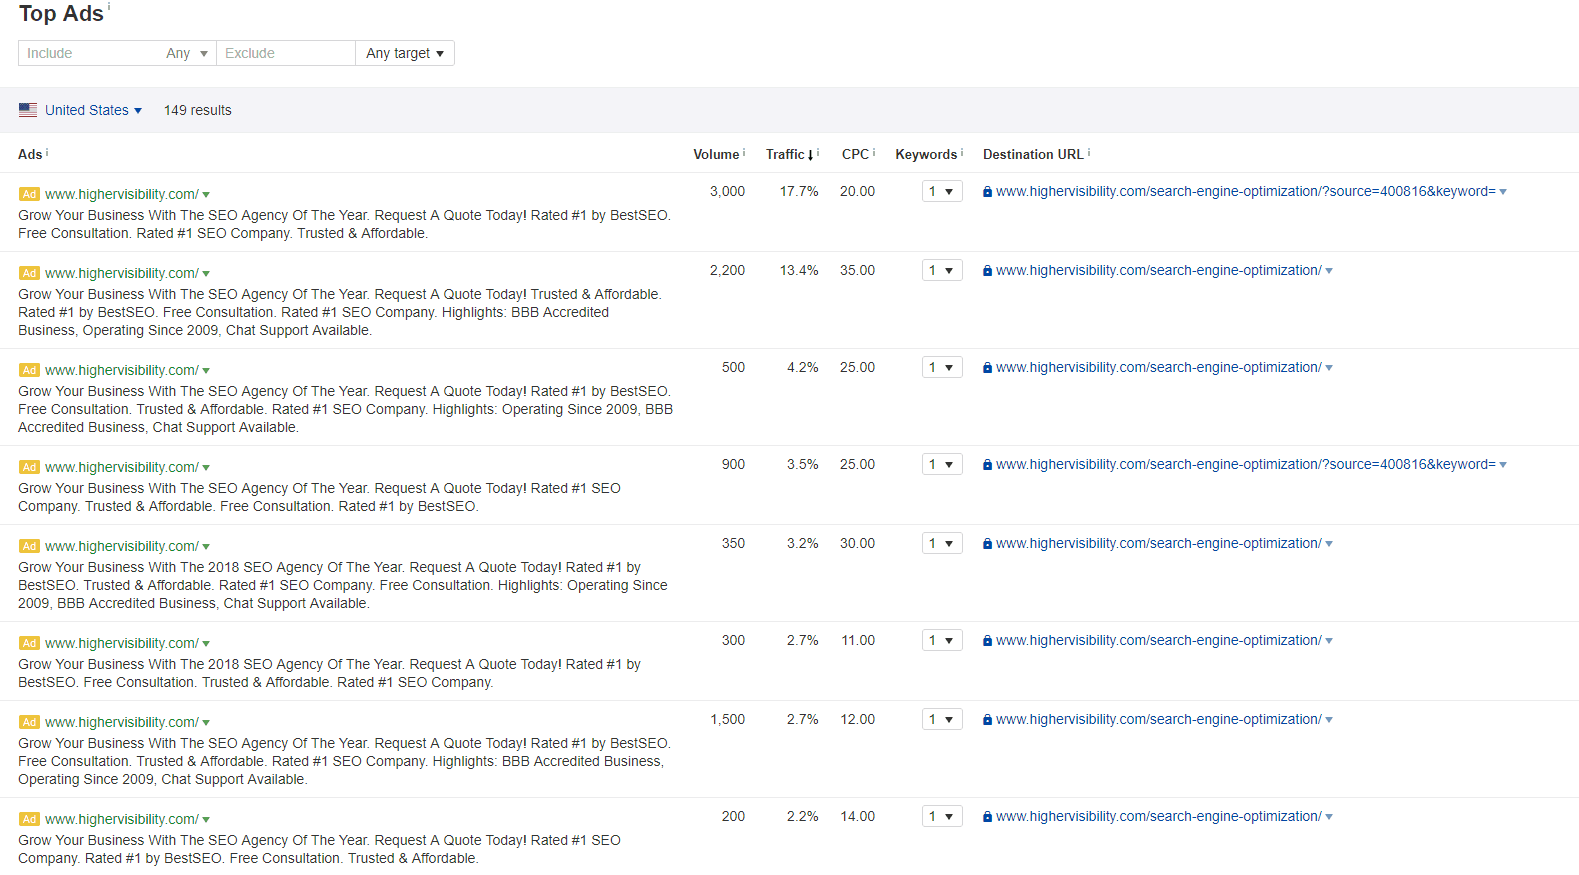Open keywords dropdown for 500 volume ad
Screen dimensions: 1579x875
tap(942, 367)
